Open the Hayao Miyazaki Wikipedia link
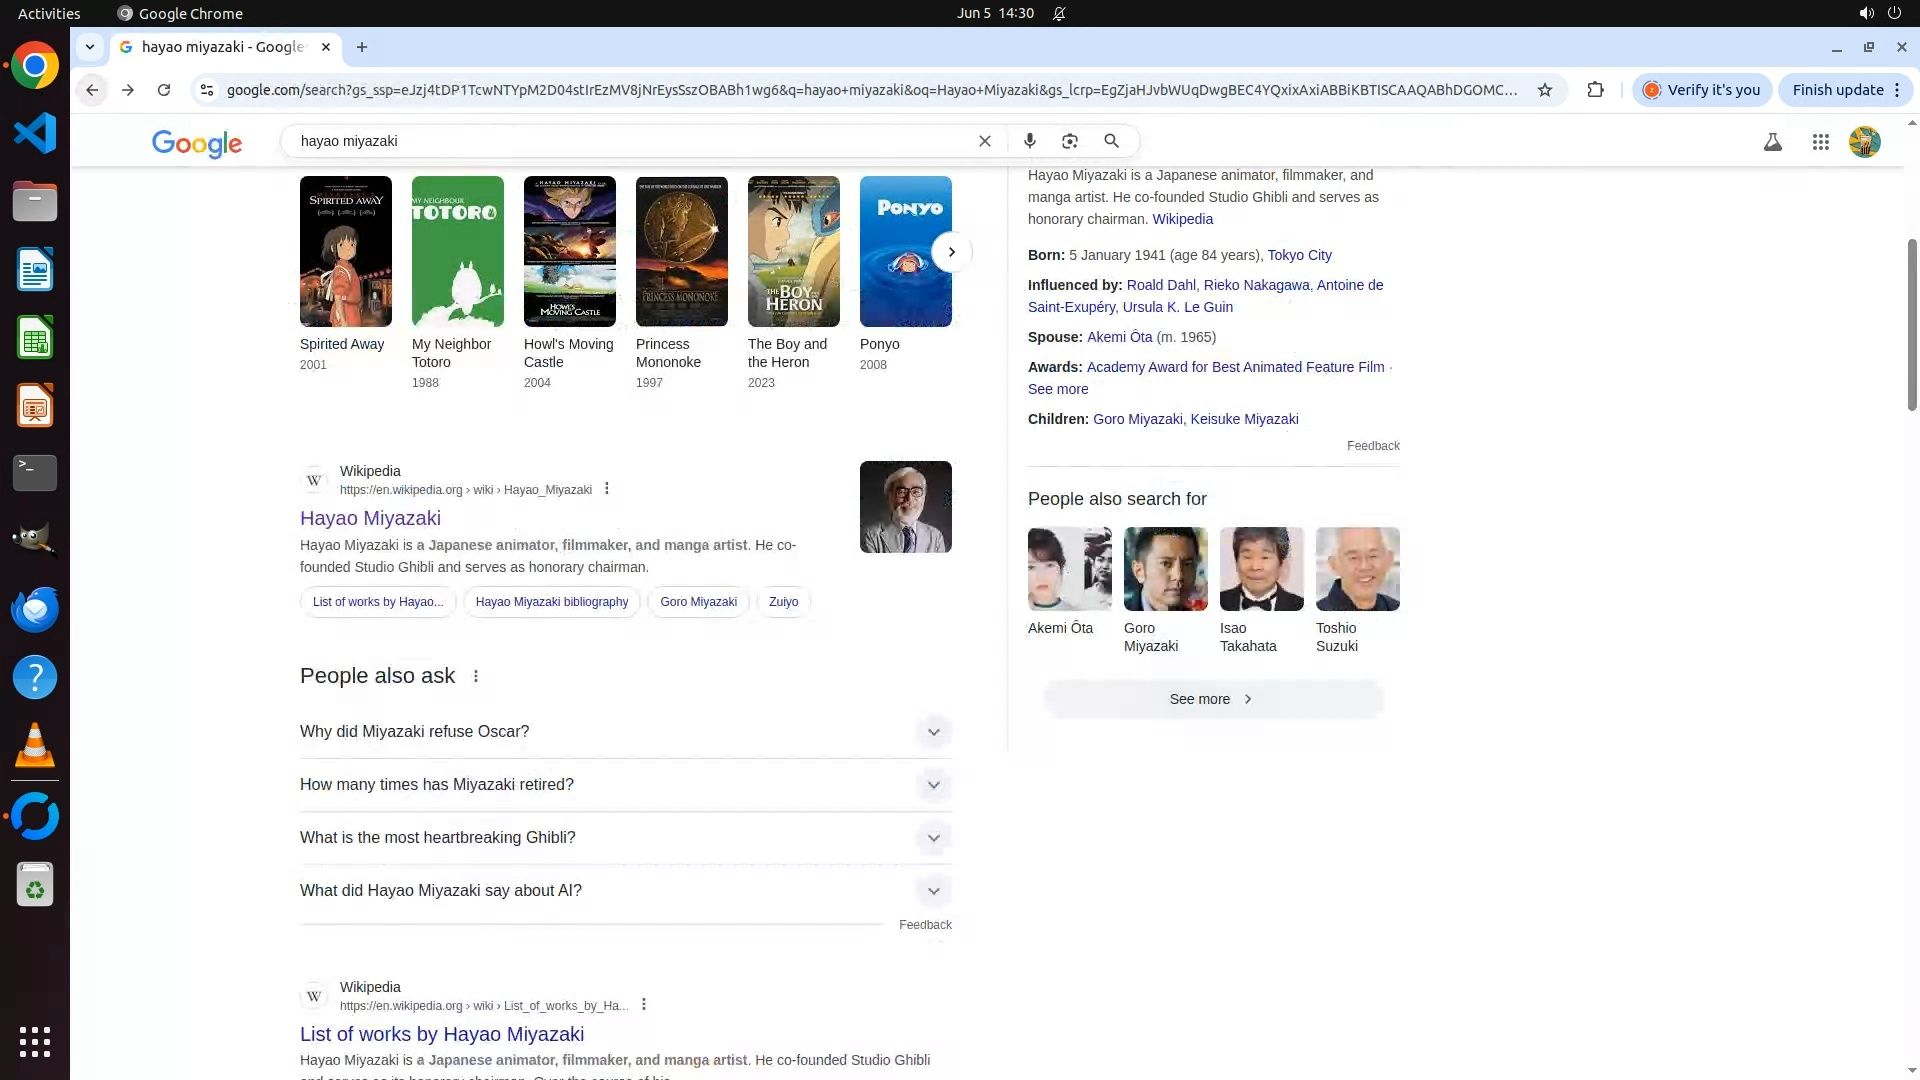Screen dimensions: 1920x1080 coord(370,518)
